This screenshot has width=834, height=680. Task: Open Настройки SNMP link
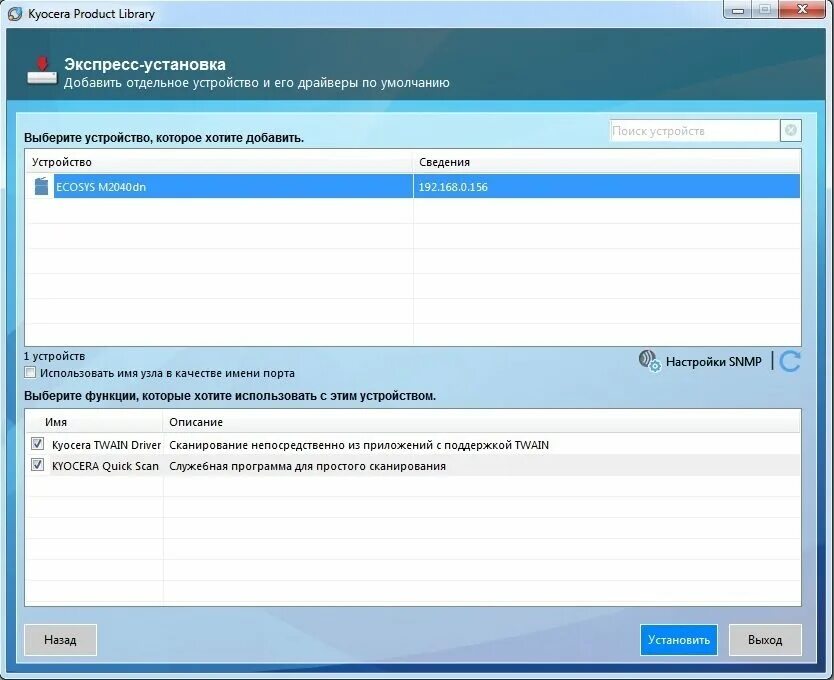[713, 362]
